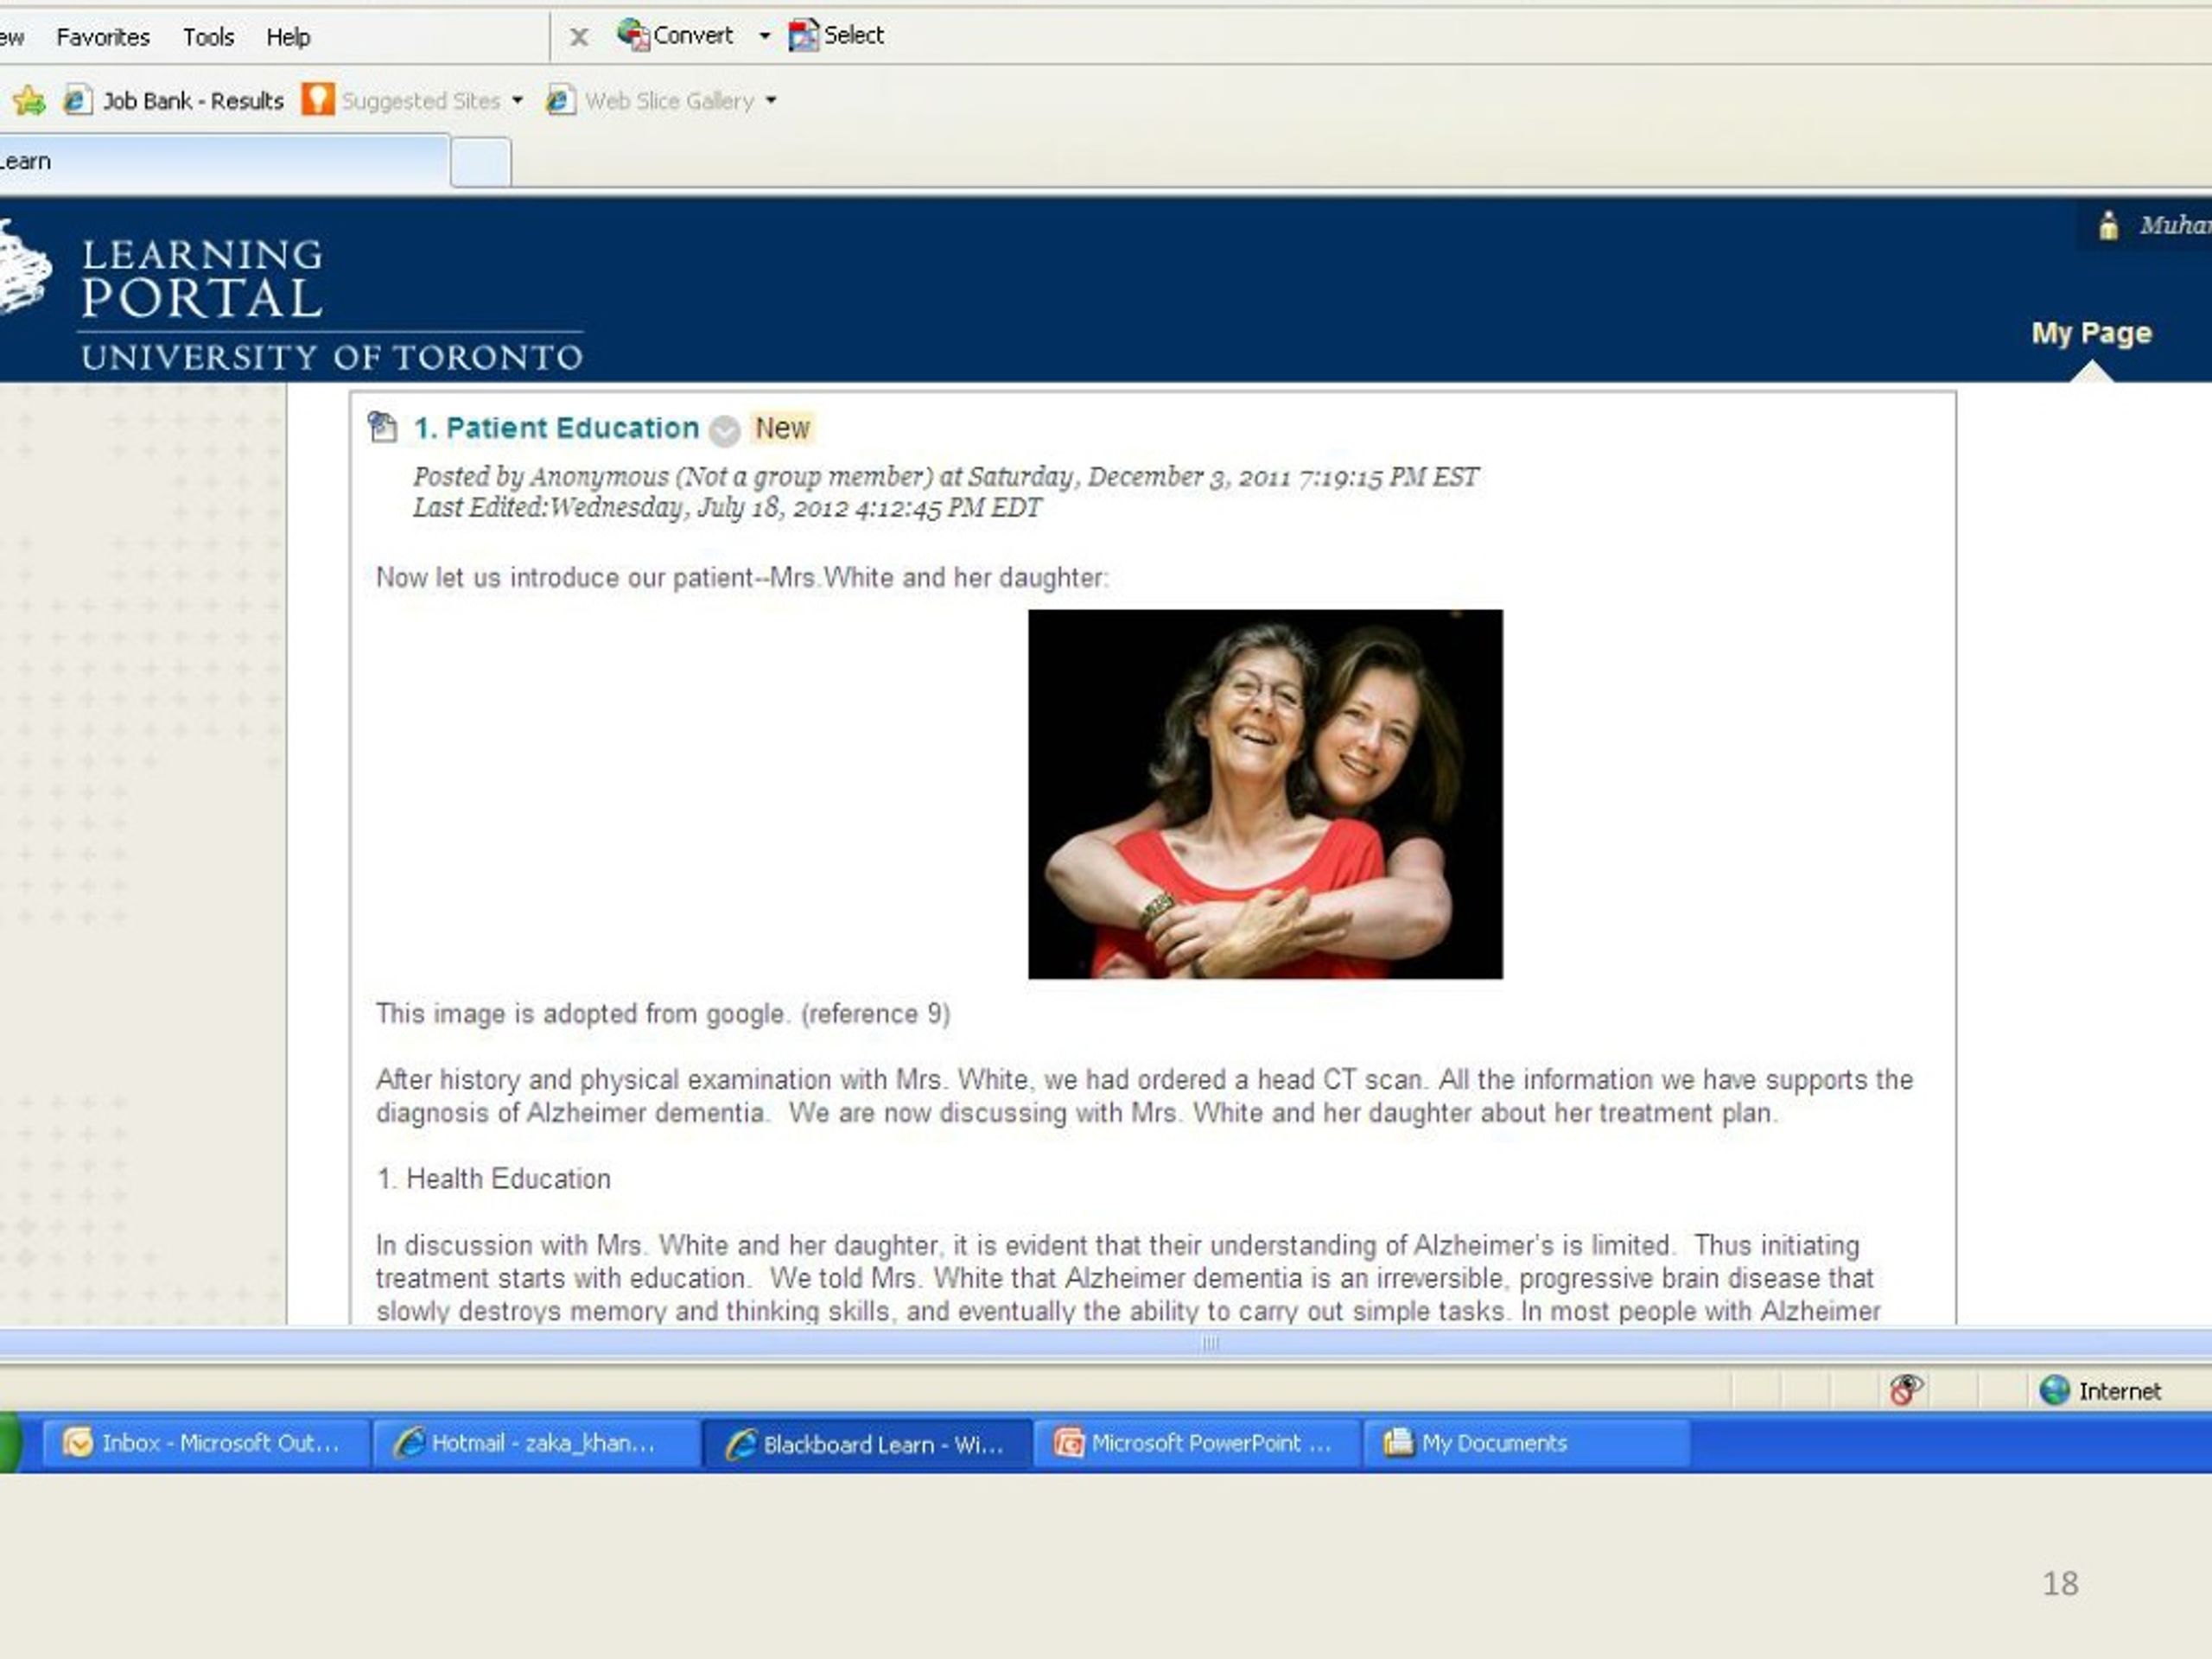Open My Documents from the taskbar
The height and width of the screenshot is (1659, 2212).
click(1526, 1443)
